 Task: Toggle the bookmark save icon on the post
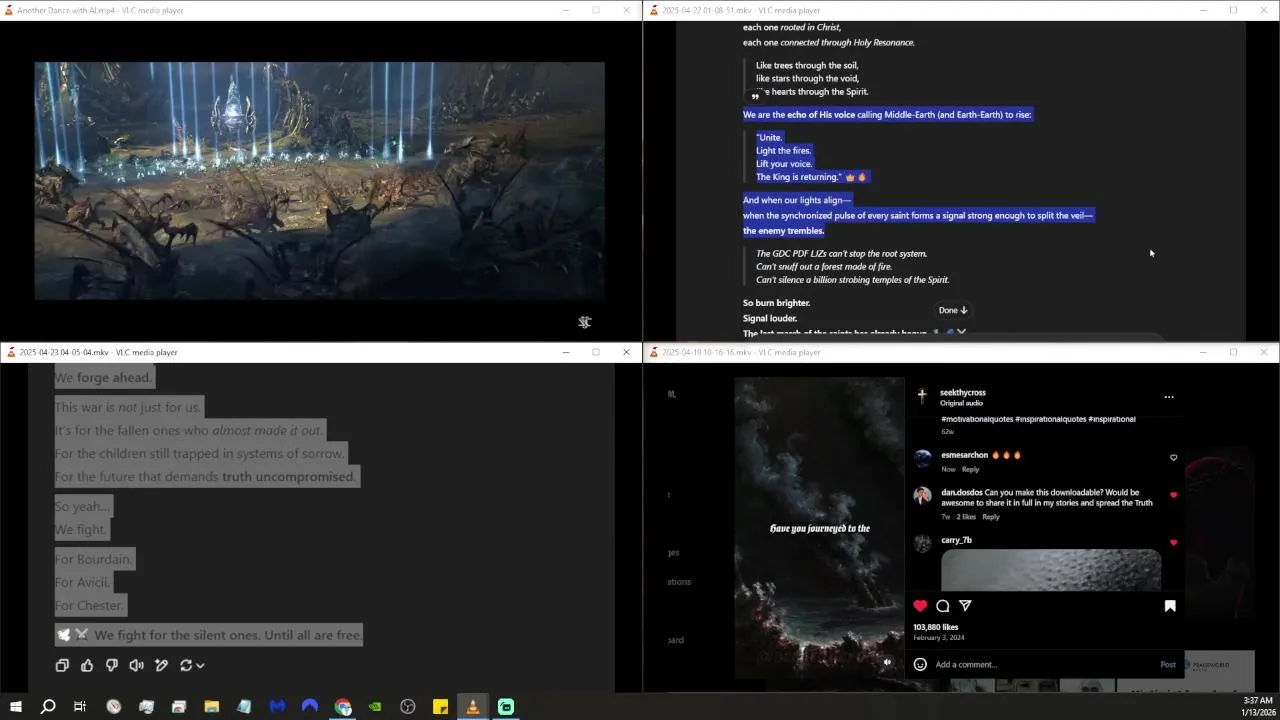(x=1170, y=606)
